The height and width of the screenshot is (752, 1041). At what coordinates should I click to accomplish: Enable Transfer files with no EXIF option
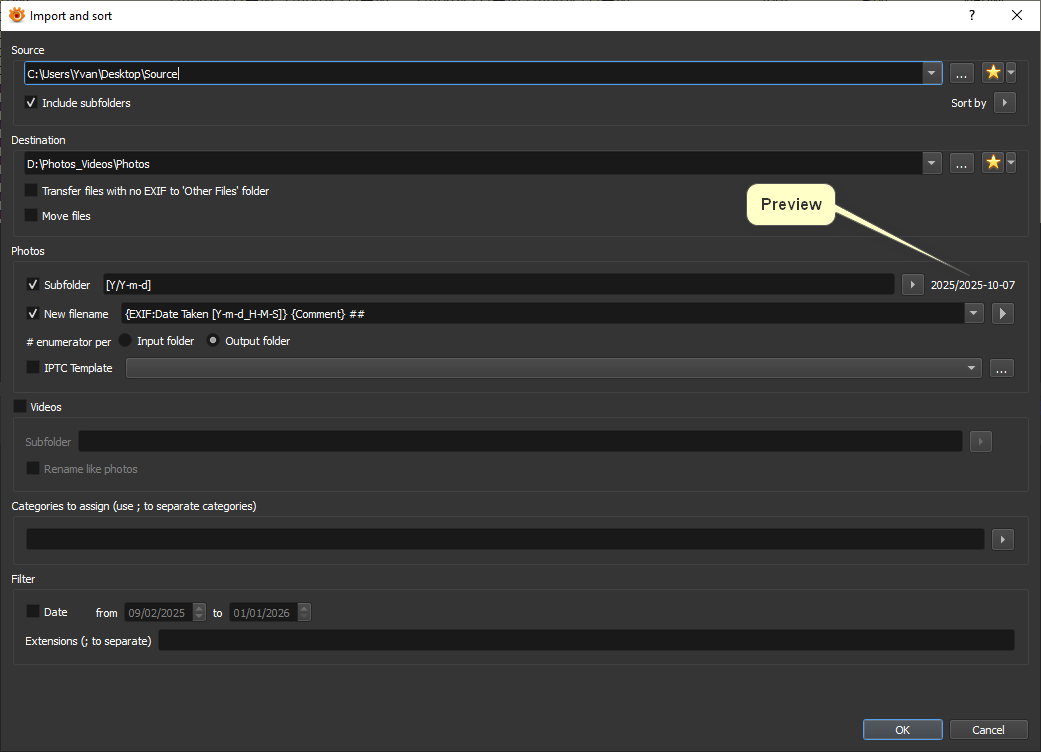pyautogui.click(x=31, y=190)
